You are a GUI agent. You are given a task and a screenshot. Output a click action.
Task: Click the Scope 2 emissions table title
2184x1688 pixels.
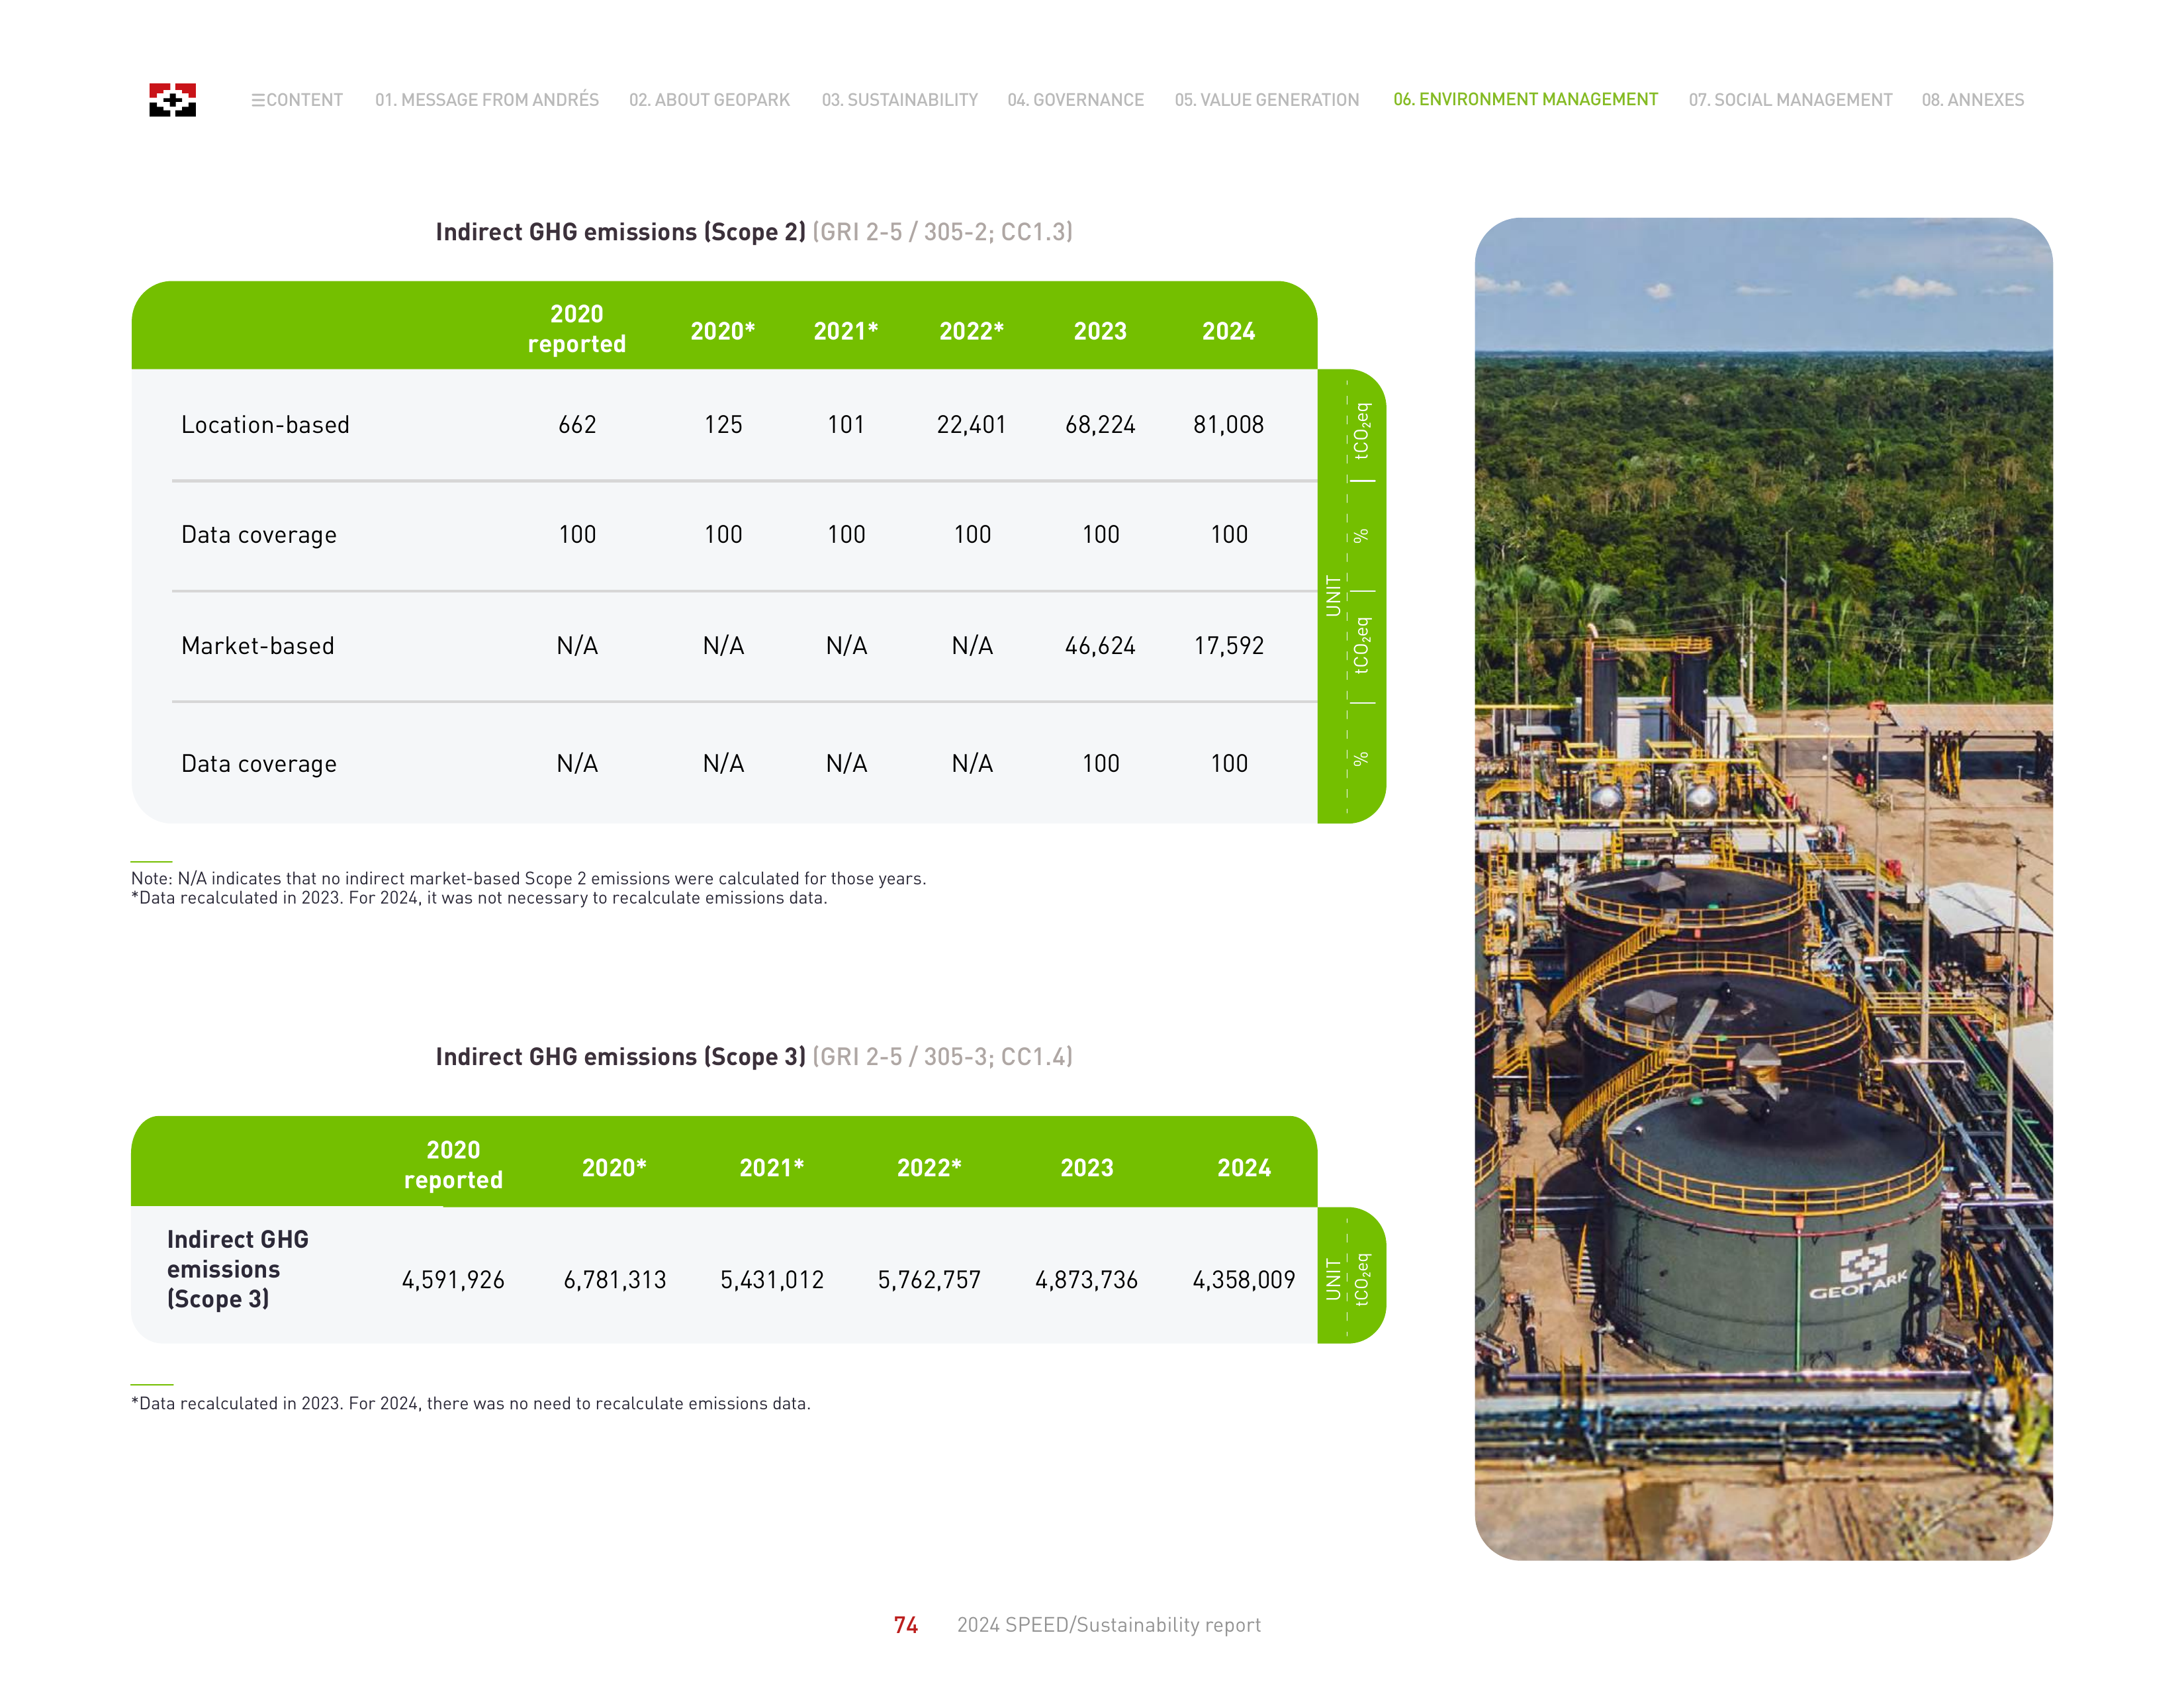click(x=754, y=232)
